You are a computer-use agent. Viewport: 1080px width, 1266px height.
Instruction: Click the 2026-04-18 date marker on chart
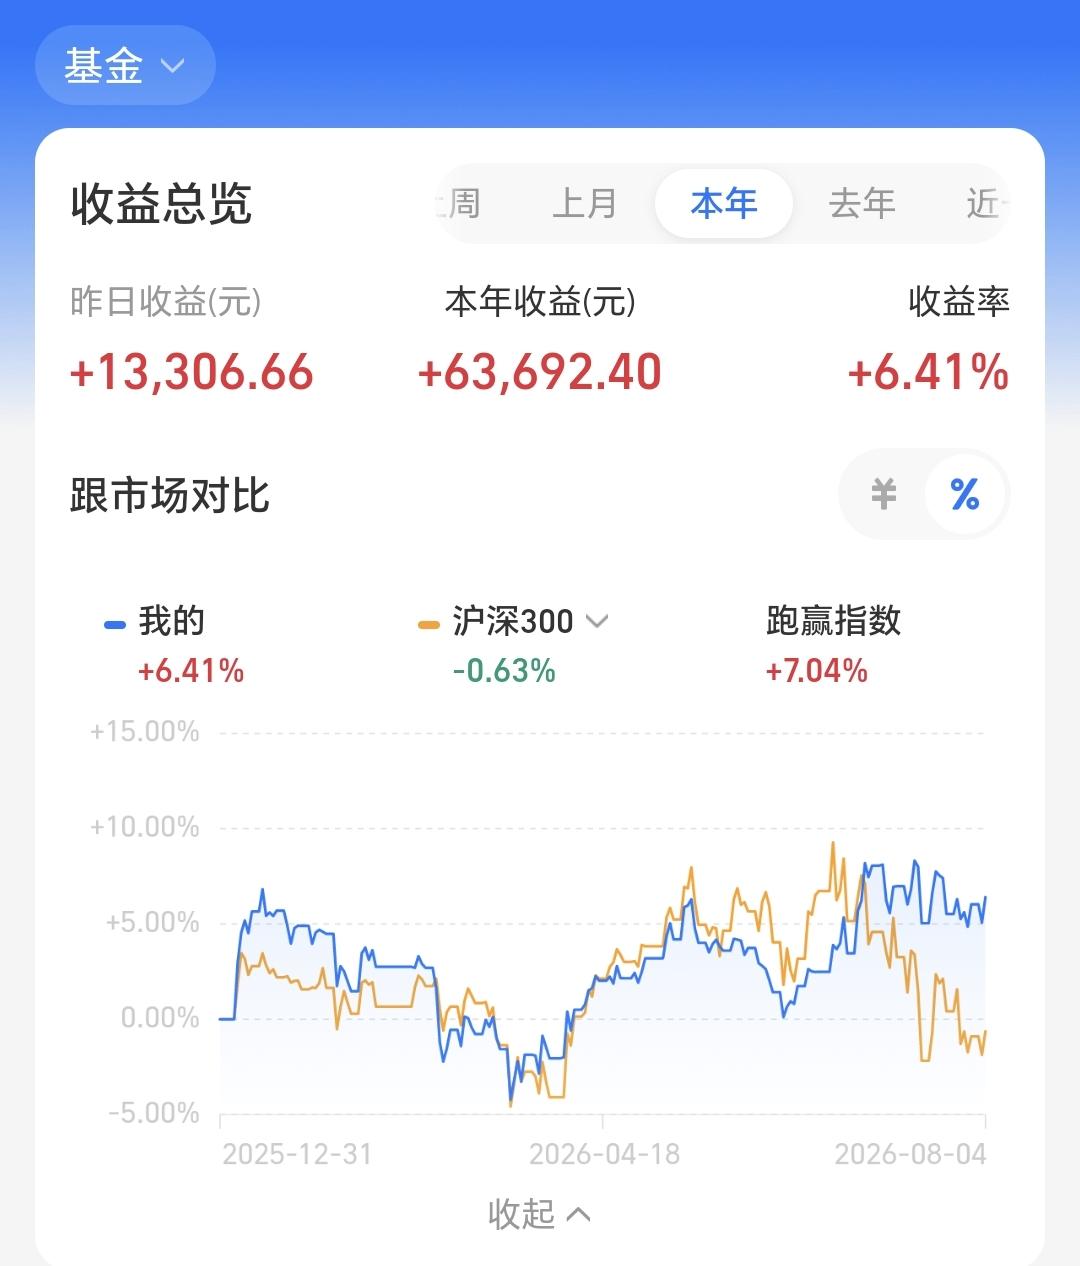(604, 1154)
